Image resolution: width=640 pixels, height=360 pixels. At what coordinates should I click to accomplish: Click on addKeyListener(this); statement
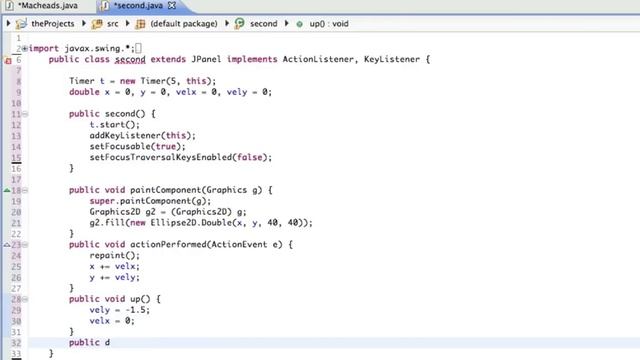coord(142,136)
